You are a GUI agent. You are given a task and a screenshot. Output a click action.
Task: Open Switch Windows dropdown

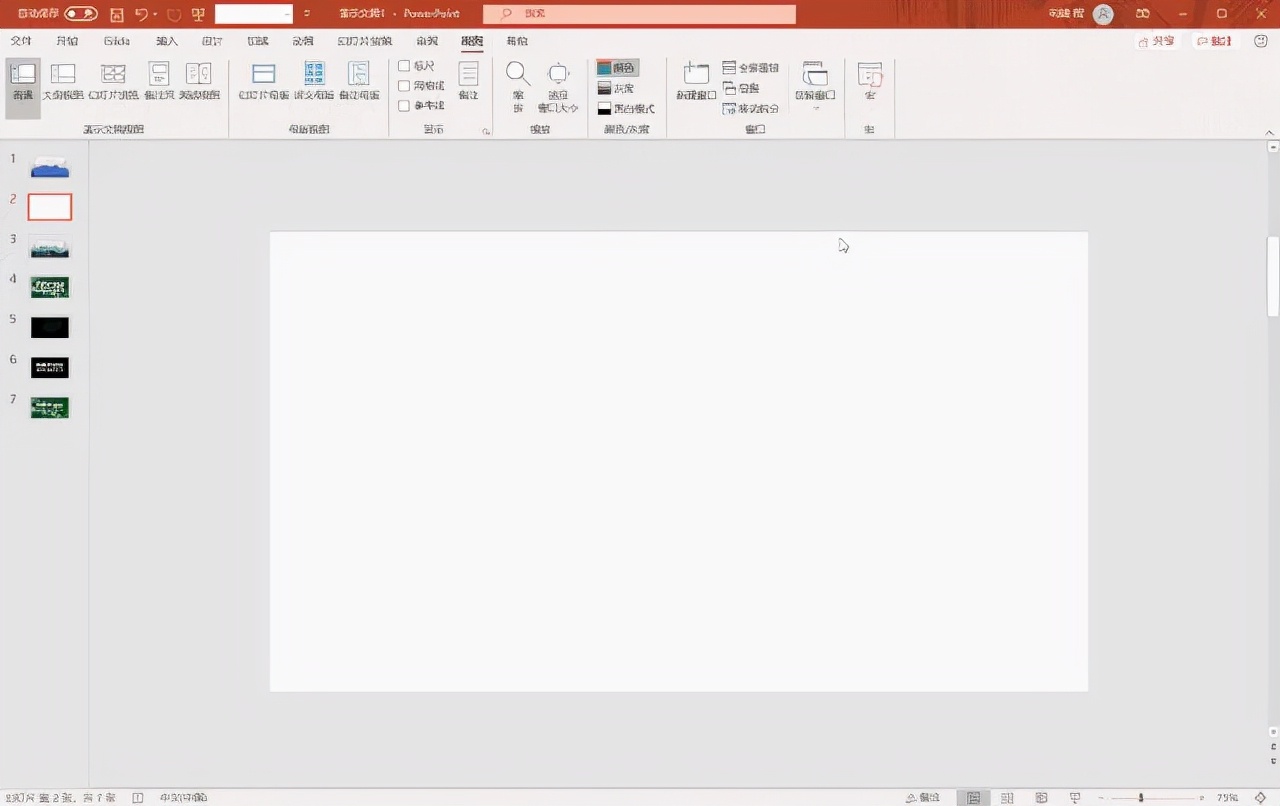816,85
